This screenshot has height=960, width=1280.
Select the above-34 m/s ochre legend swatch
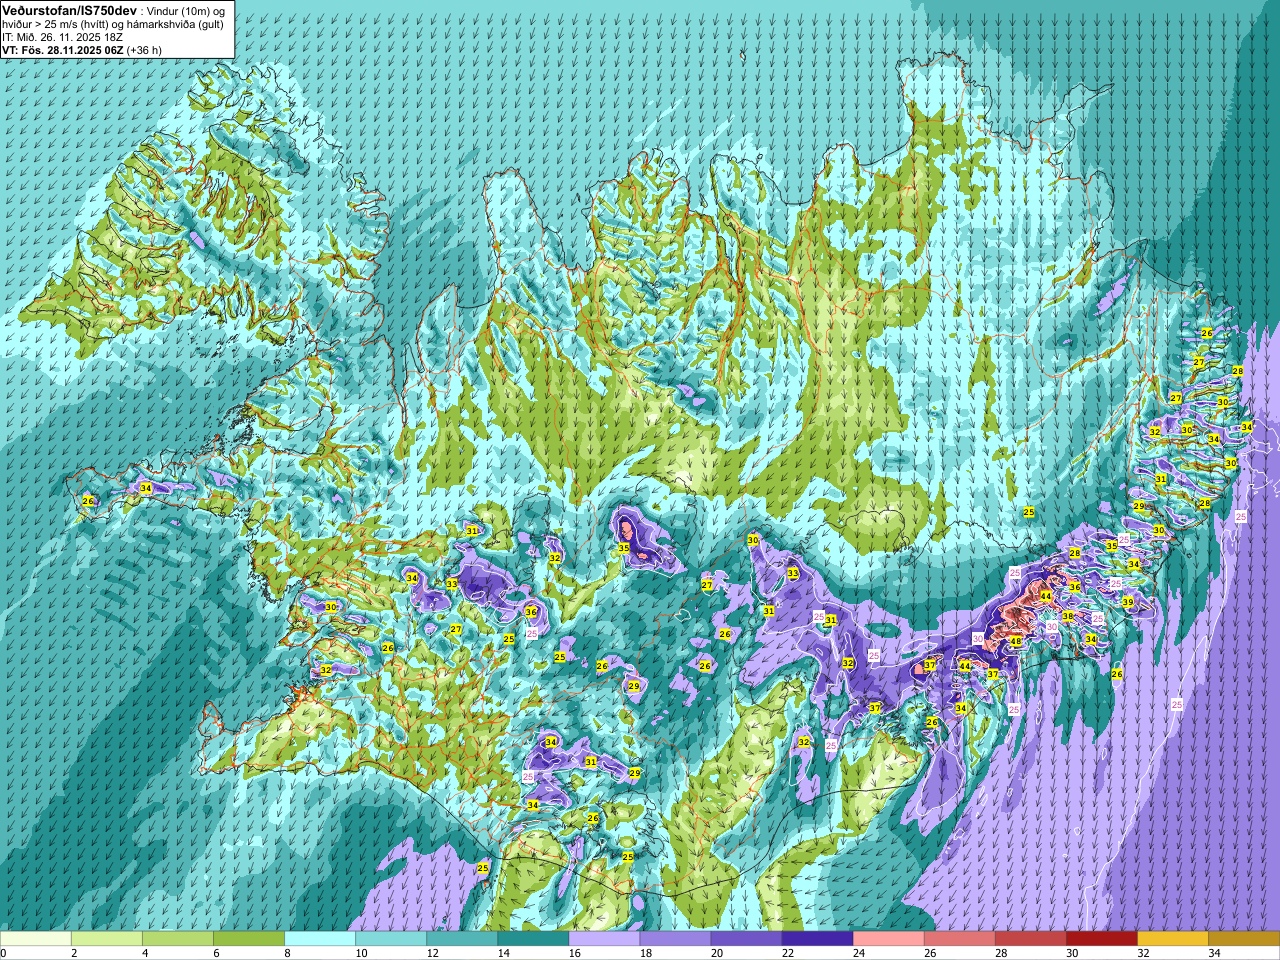coord(1243,939)
